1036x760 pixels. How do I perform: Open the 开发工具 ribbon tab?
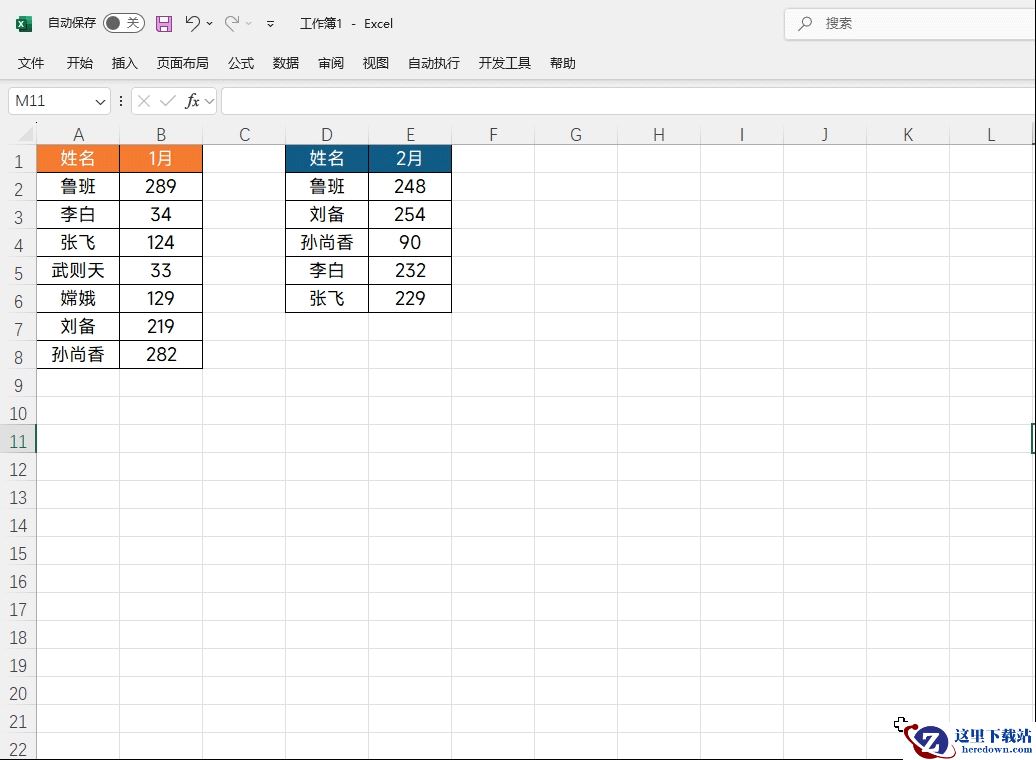[505, 63]
